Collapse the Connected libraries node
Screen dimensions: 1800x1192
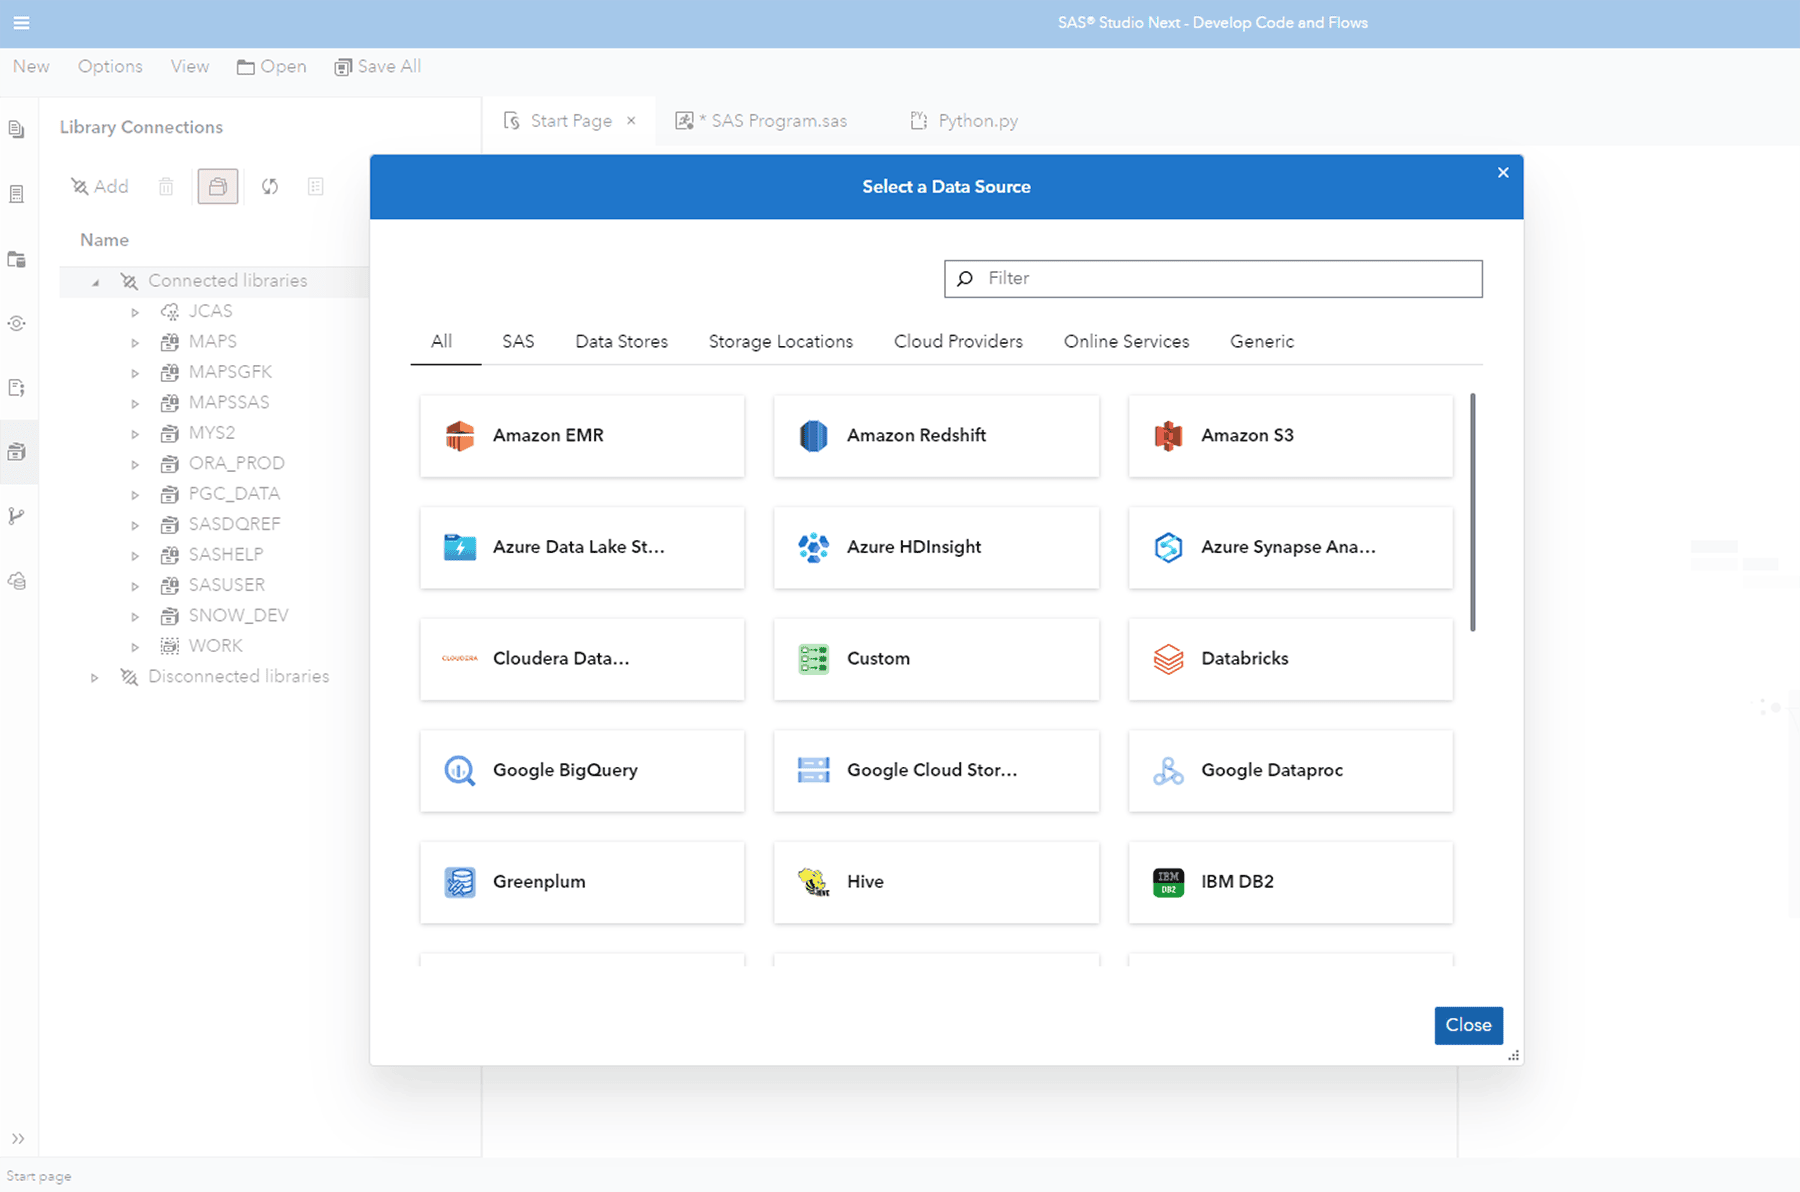(96, 281)
